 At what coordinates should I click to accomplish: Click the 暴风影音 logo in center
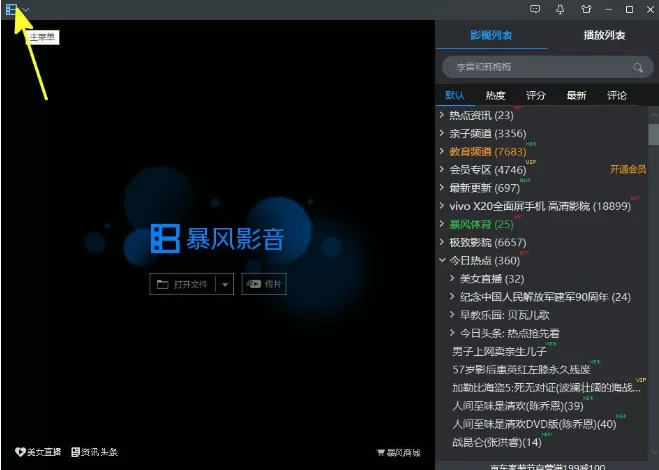tap(217, 238)
